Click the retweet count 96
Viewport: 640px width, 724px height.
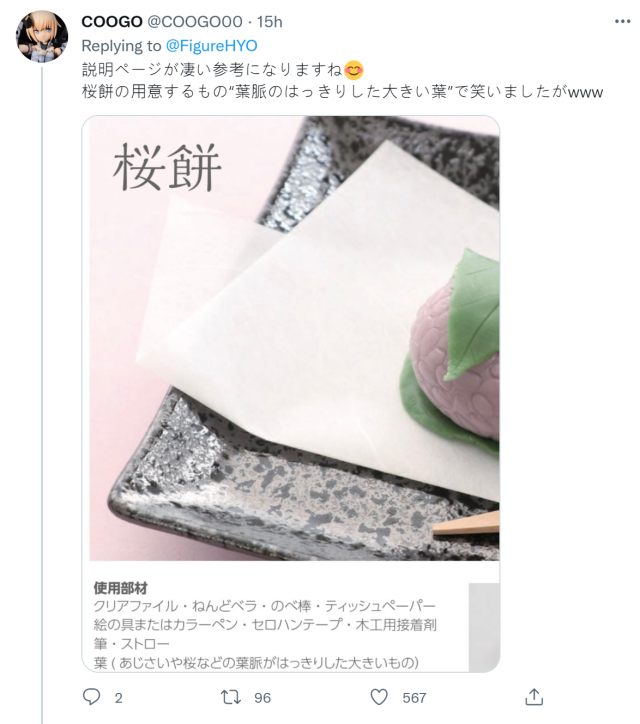[x=262, y=698]
